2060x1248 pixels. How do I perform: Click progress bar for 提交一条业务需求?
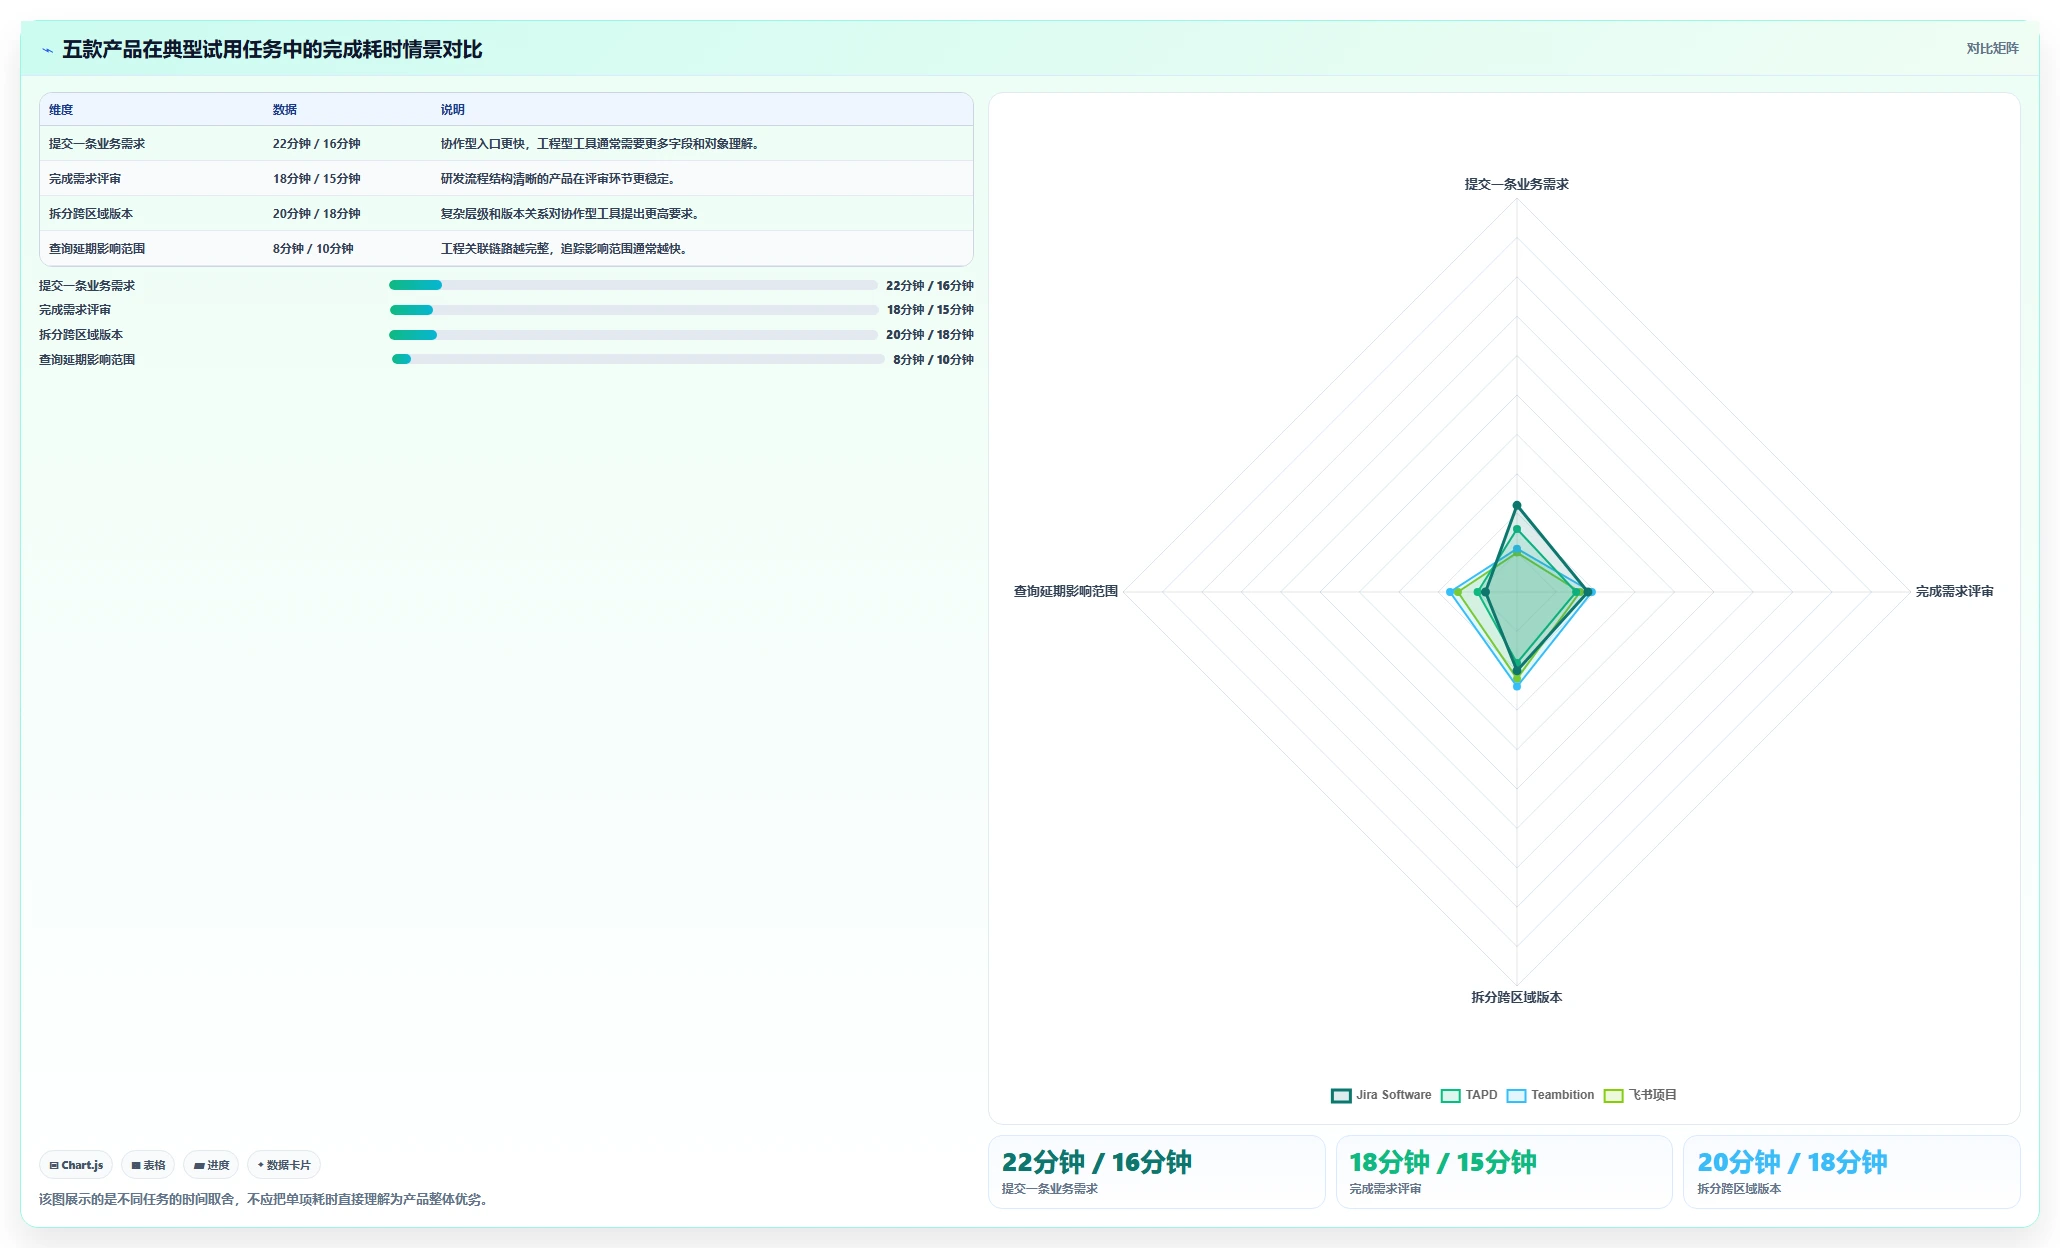633,285
